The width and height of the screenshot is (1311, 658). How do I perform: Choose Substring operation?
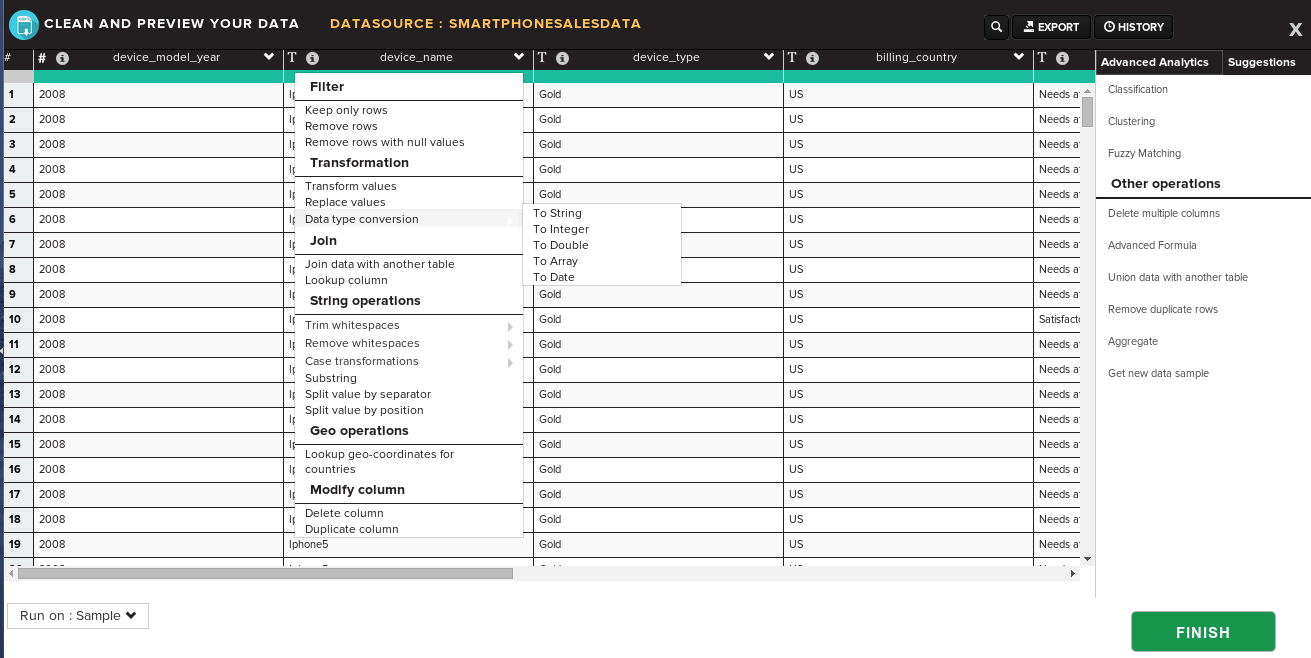[x=330, y=378]
